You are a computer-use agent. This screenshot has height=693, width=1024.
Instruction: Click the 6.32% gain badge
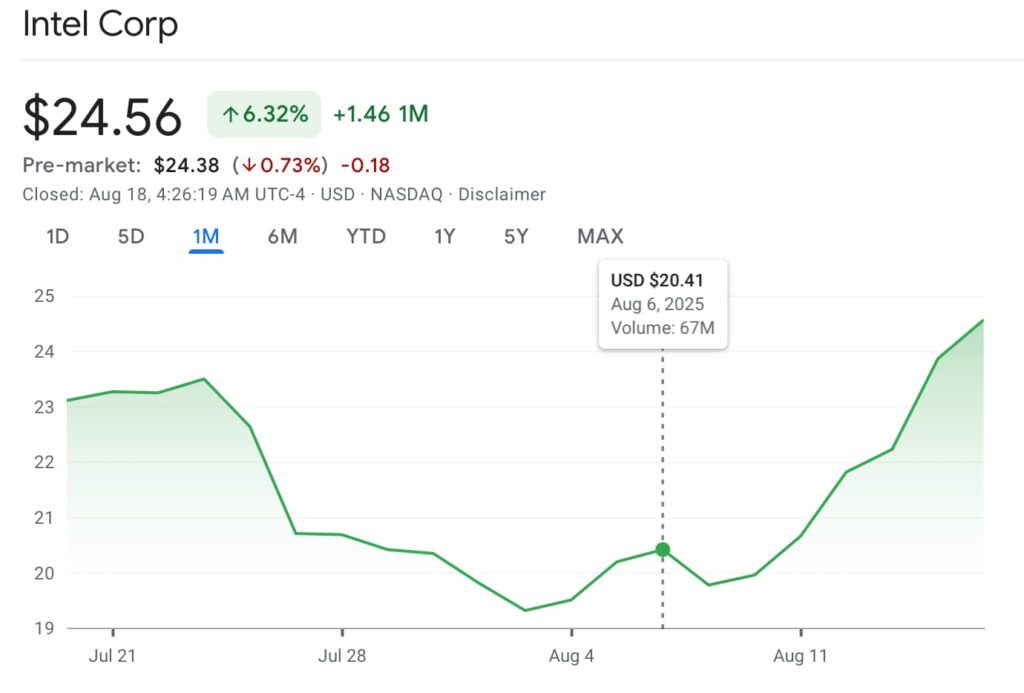pyautogui.click(x=264, y=114)
